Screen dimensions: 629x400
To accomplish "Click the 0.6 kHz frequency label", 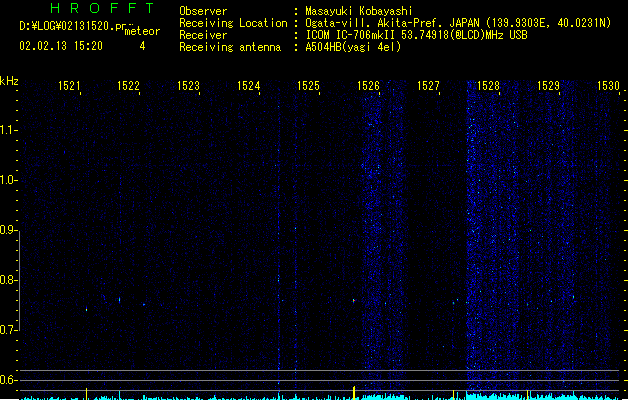I will point(8,380).
